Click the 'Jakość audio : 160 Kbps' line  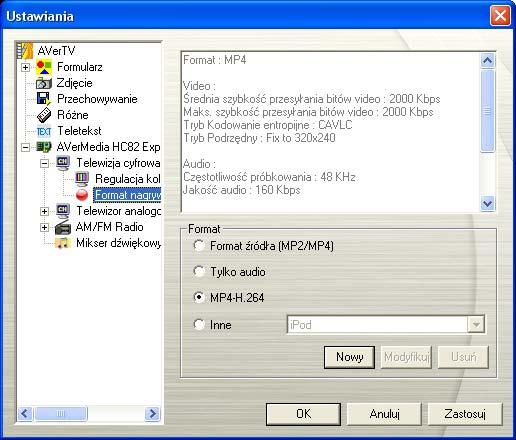coord(242,190)
